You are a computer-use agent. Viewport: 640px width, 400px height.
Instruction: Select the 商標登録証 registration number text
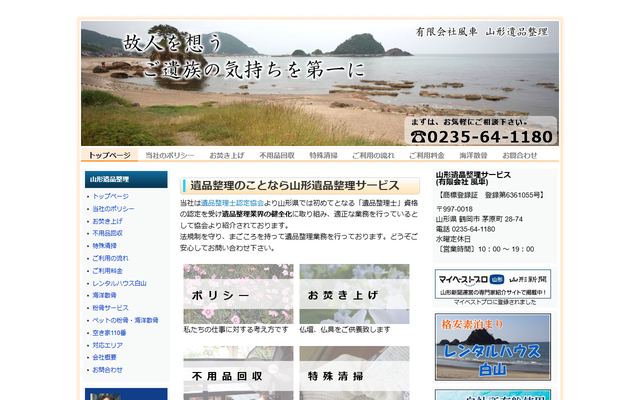click(x=490, y=195)
